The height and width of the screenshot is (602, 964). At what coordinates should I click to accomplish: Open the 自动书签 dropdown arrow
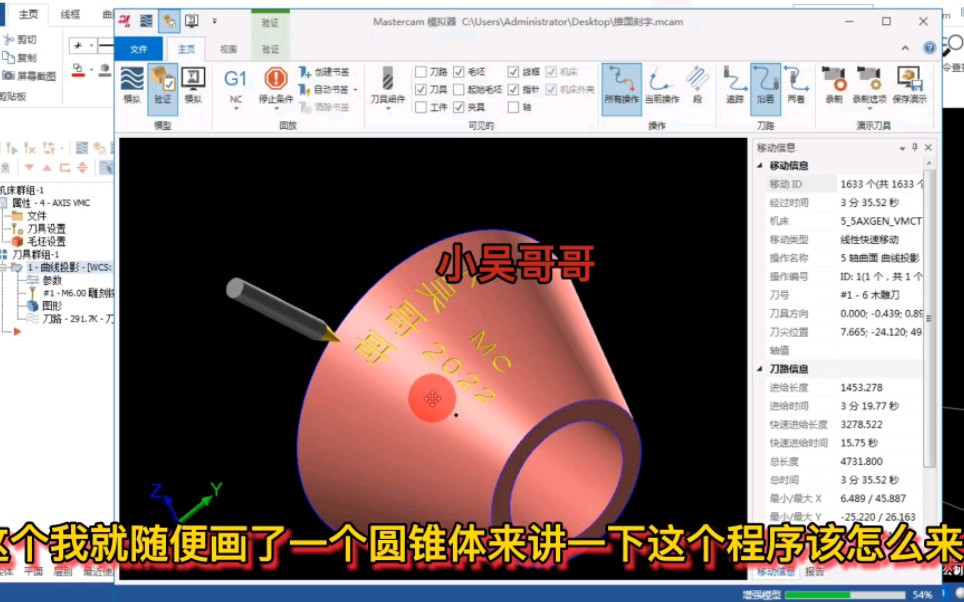pos(355,89)
